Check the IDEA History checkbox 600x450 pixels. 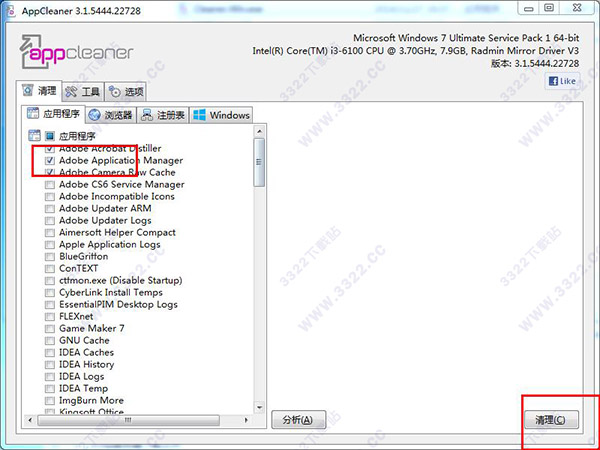(50, 365)
